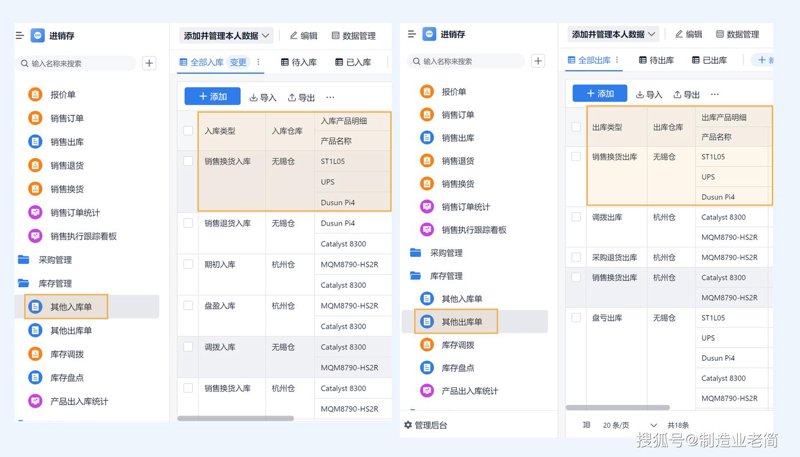This screenshot has height=457, width=800.
Task: Check the 盘亏出库 row checkbox
Action: pyautogui.click(x=576, y=318)
